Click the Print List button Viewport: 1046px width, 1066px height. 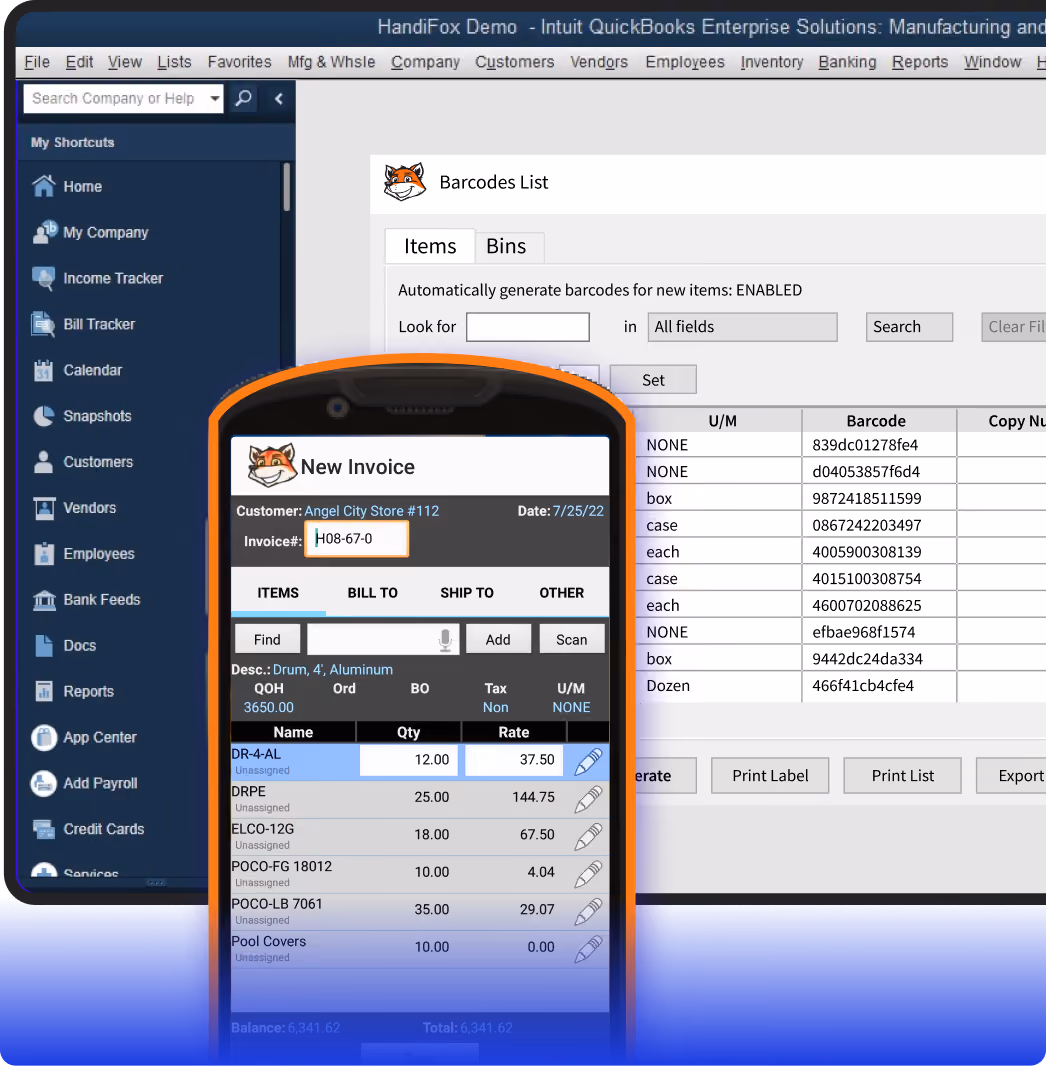tap(903, 776)
